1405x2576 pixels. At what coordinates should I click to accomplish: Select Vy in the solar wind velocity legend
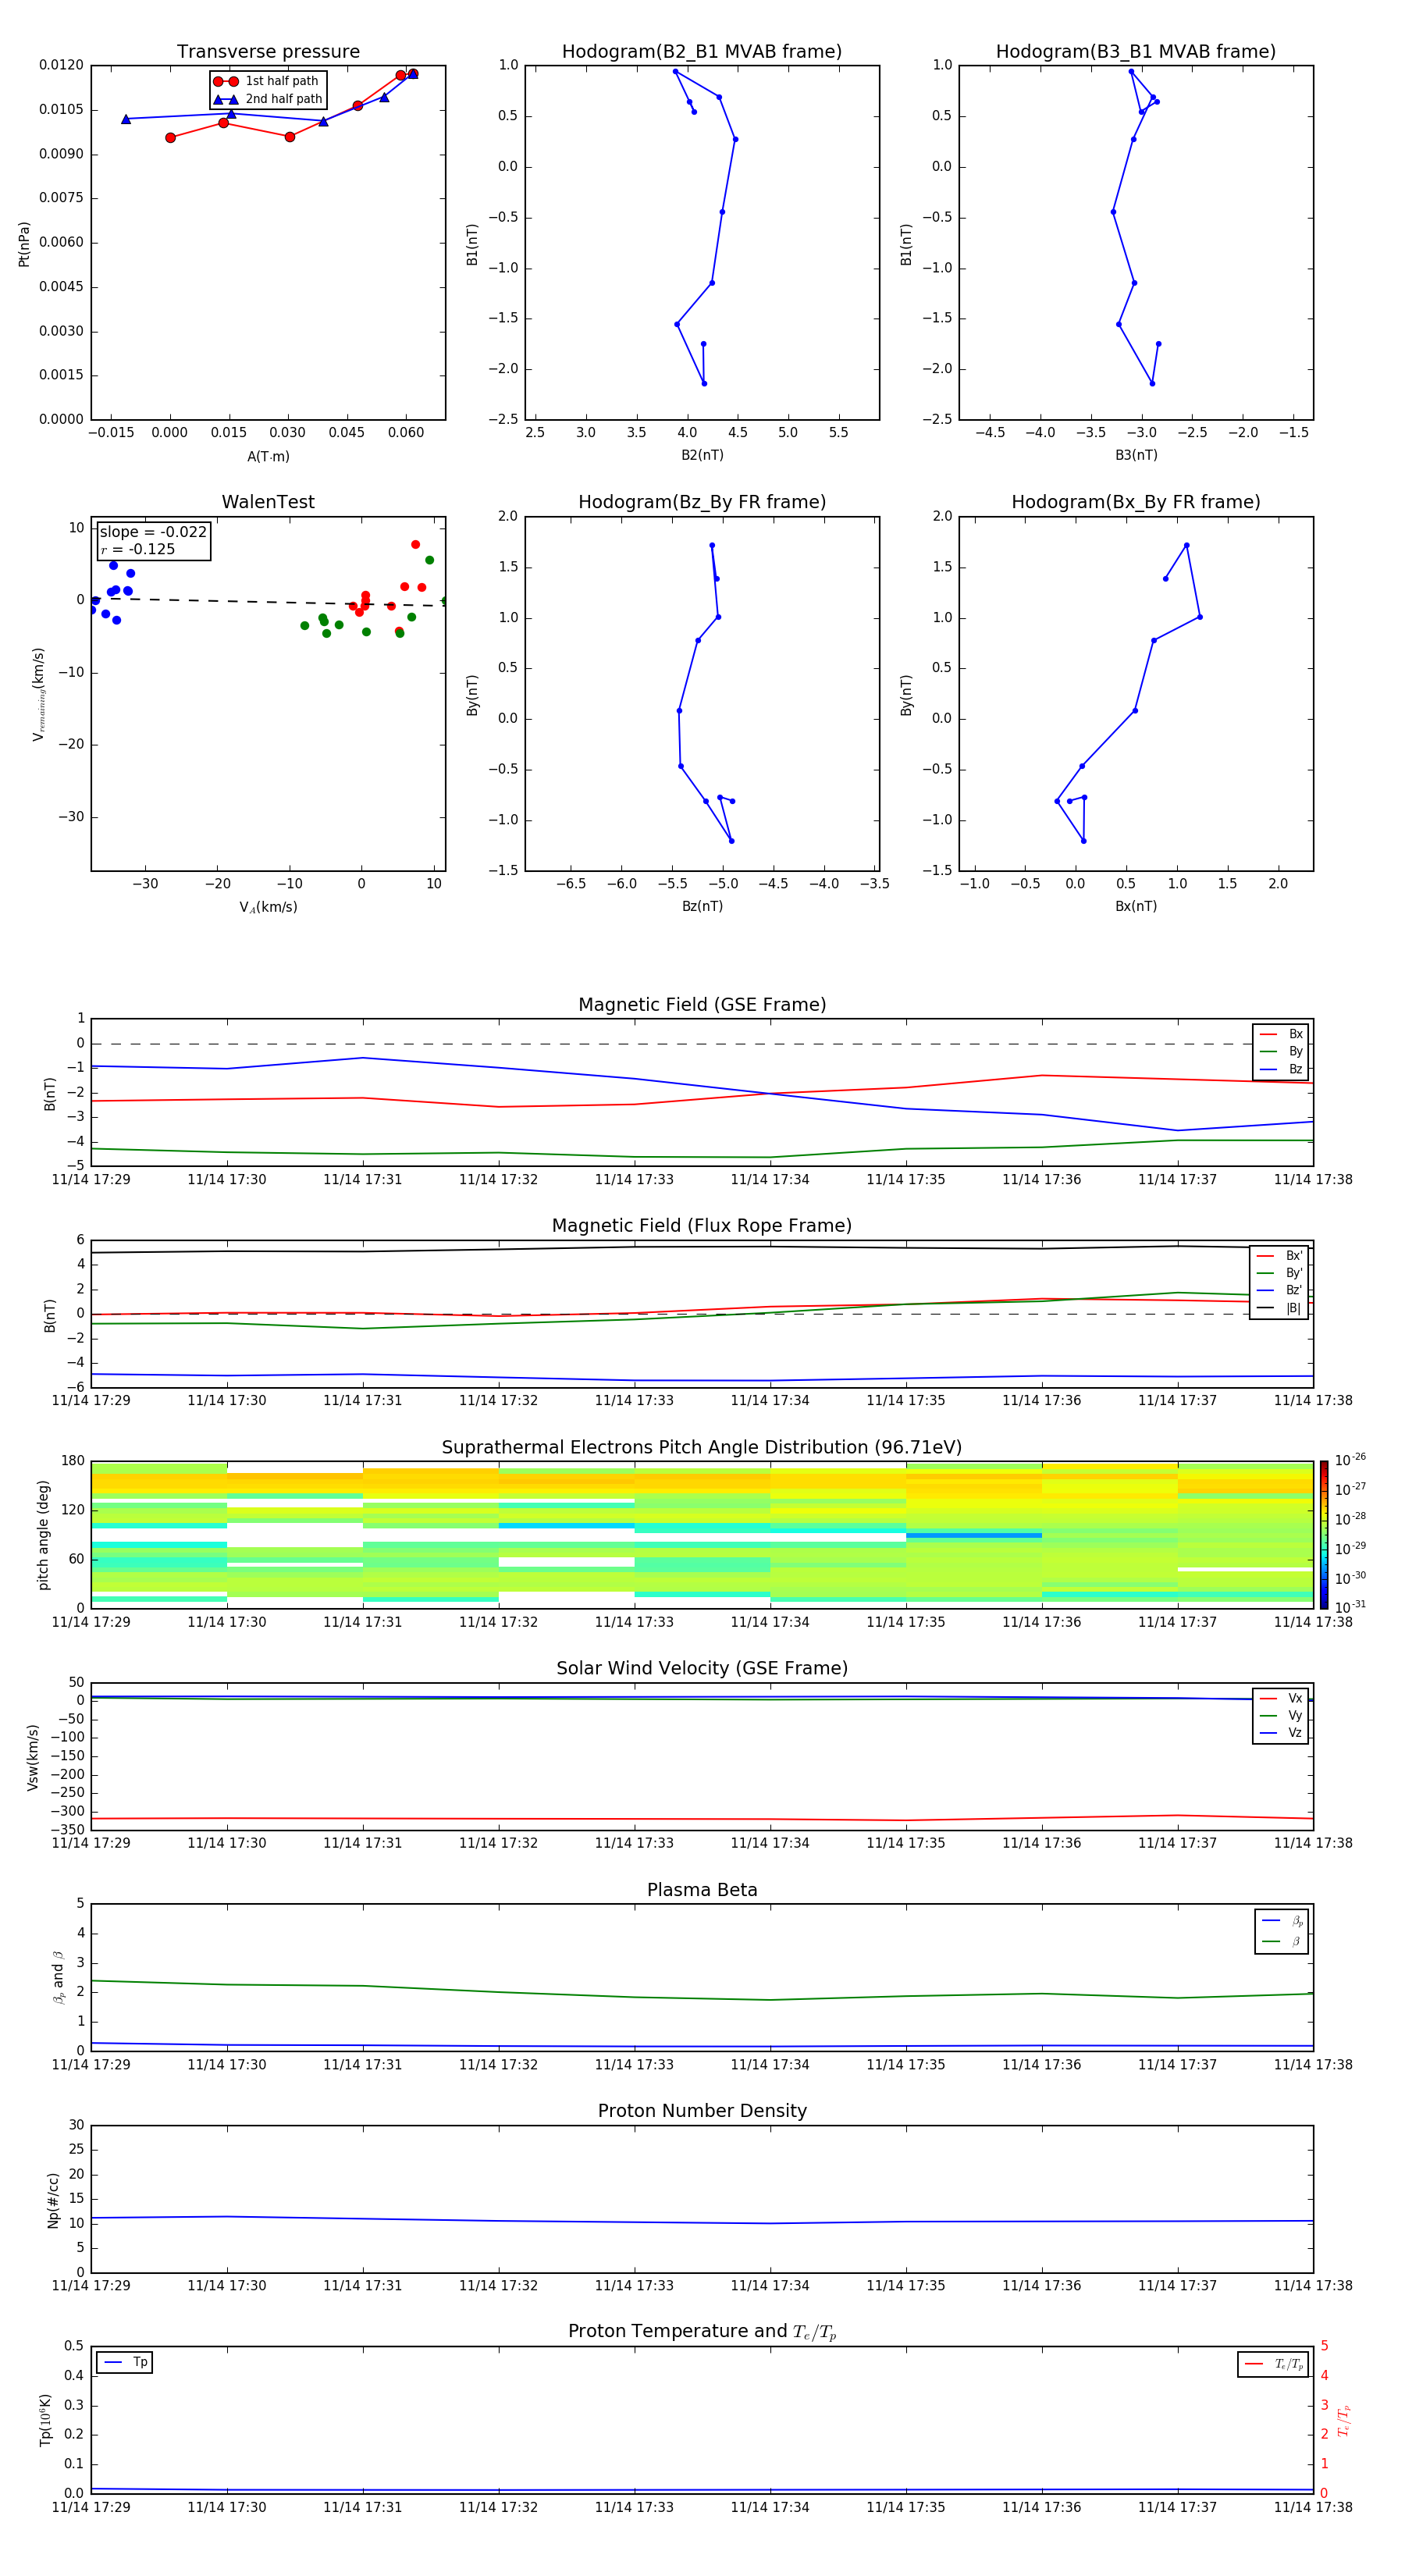click(x=1281, y=1716)
